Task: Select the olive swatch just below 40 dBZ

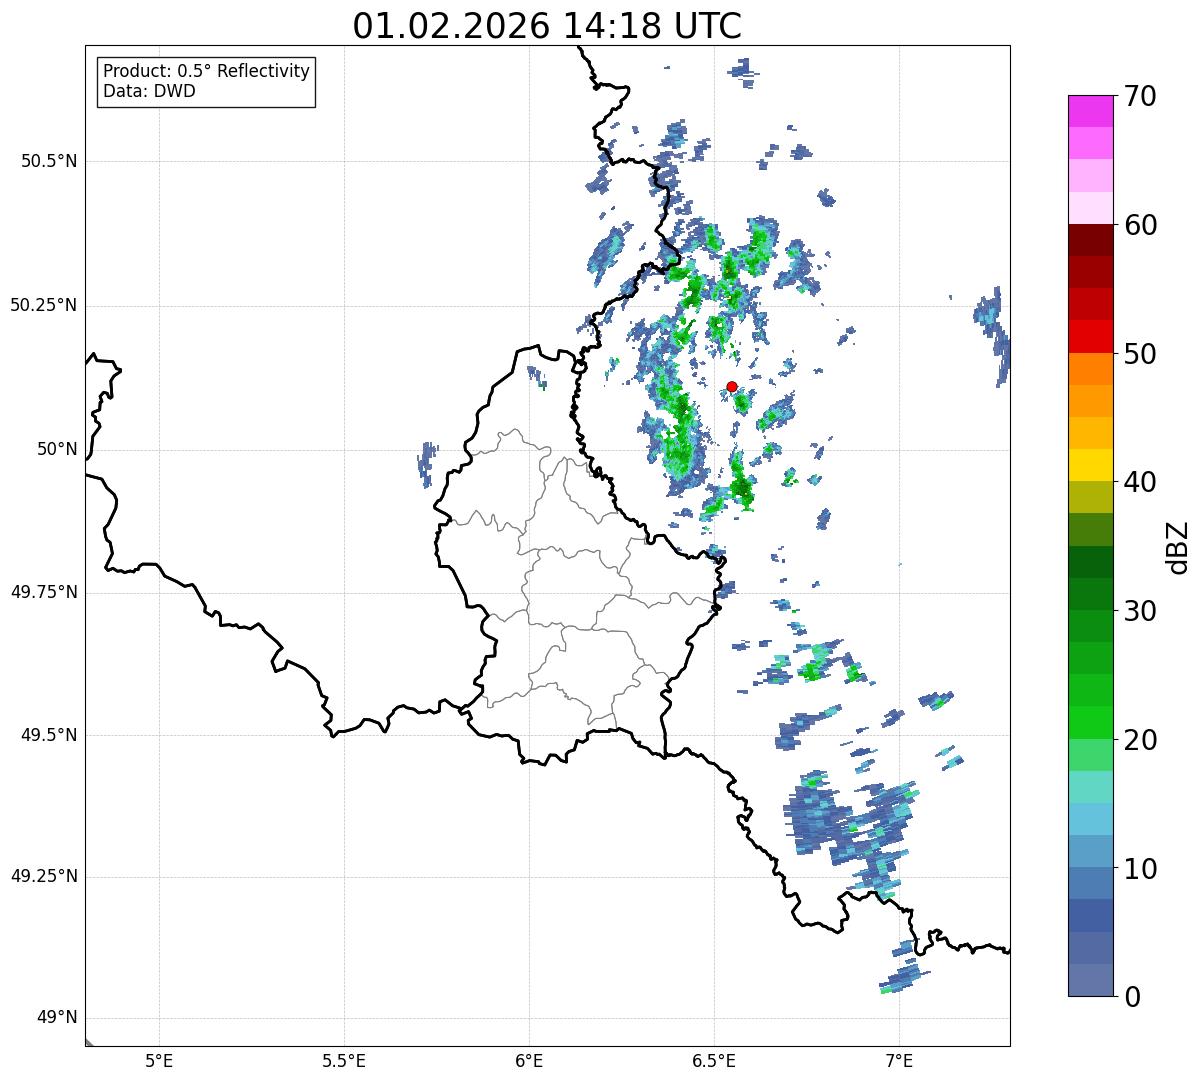Action: click(x=1091, y=497)
